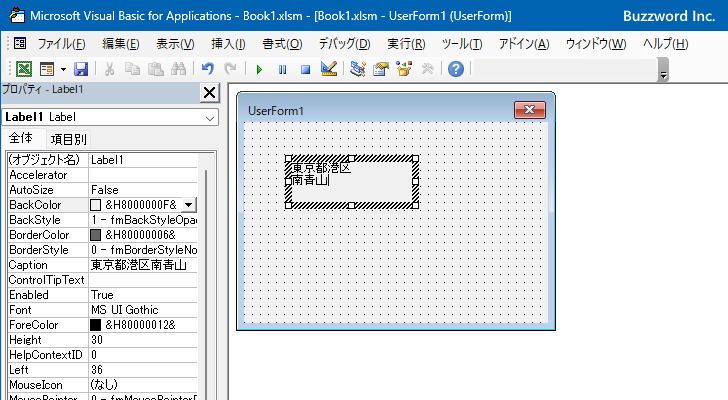Open the BackColor dropdown arrow
The height and width of the screenshot is (400, 728).
[188, 205]
